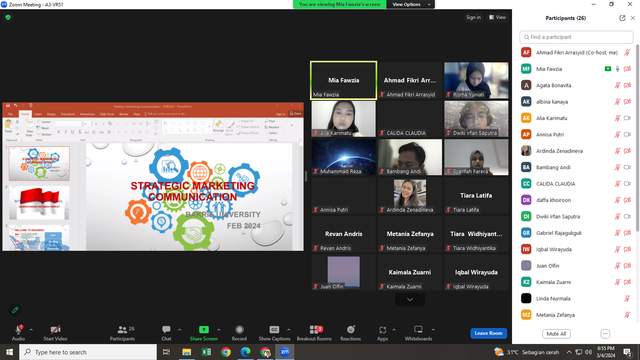Open Excel from the taskbar

[206, 352]
